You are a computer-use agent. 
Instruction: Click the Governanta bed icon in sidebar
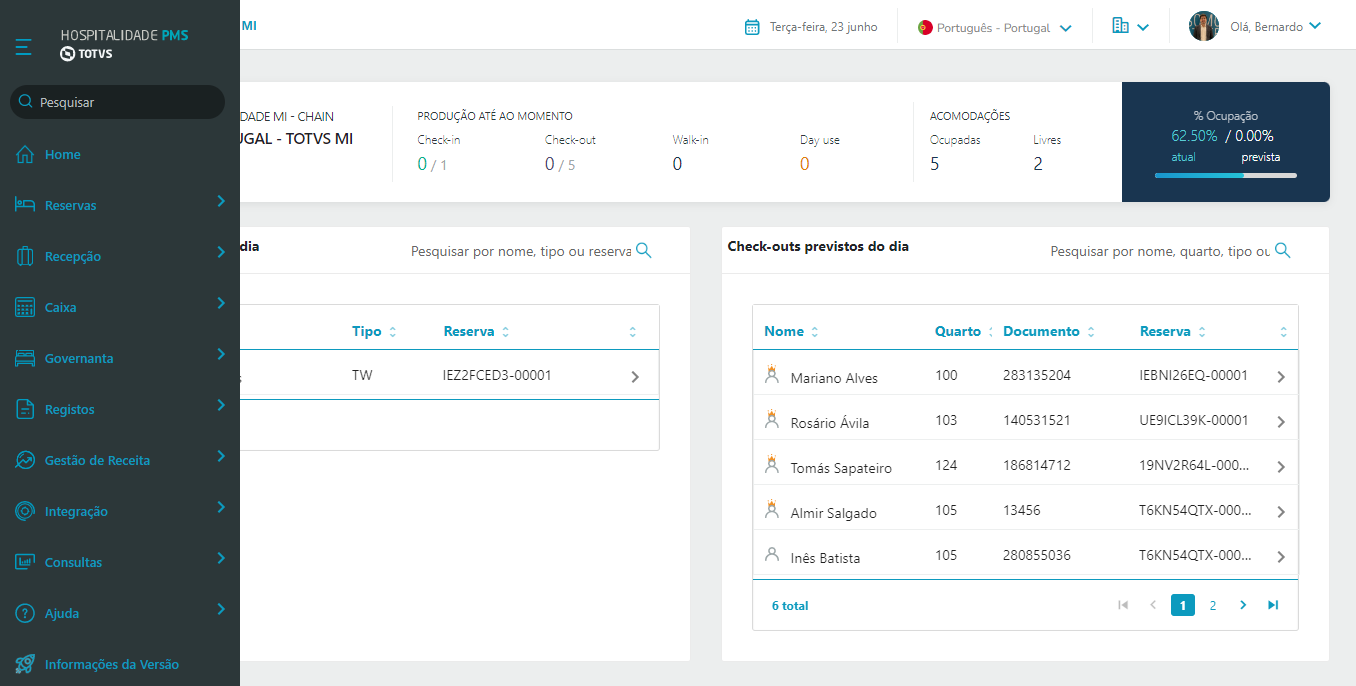[25, 358]
